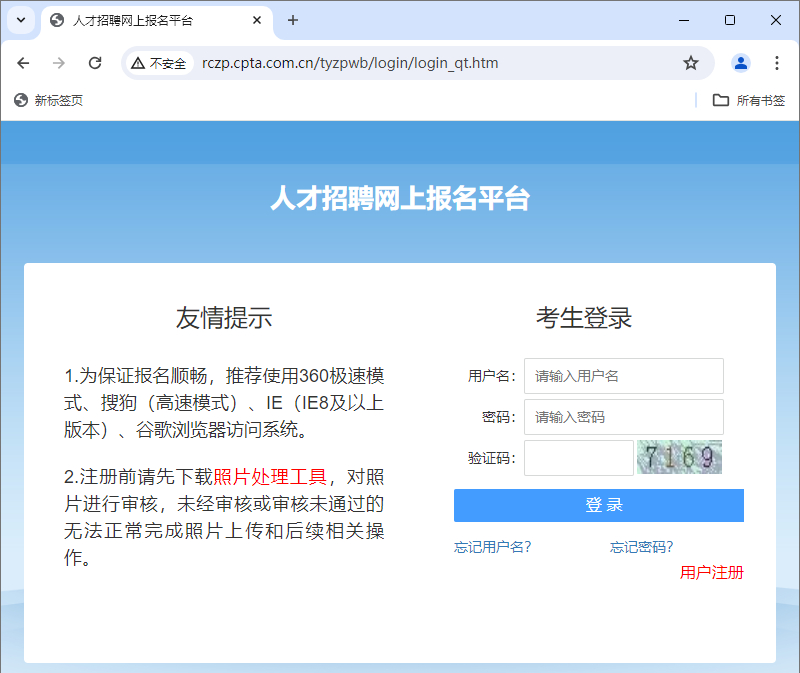Minimize the browser window

click(x=684, y=20)
